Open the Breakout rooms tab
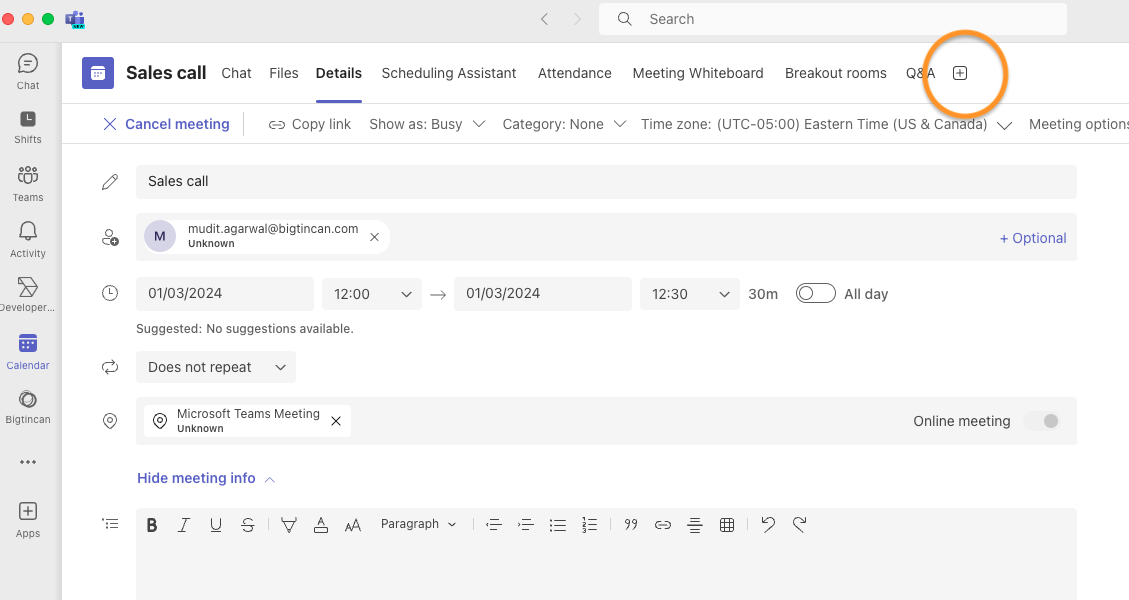This screenshot has height=600, width=1129. click(x=835, y=73)
